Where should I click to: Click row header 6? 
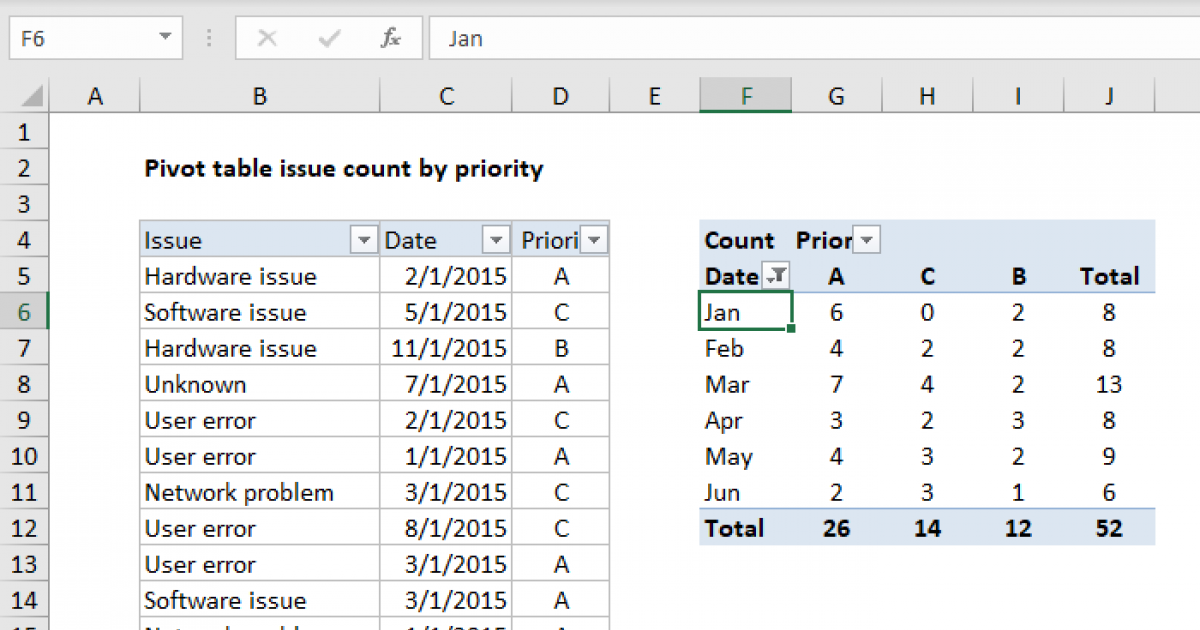click(x=25, y=312)
